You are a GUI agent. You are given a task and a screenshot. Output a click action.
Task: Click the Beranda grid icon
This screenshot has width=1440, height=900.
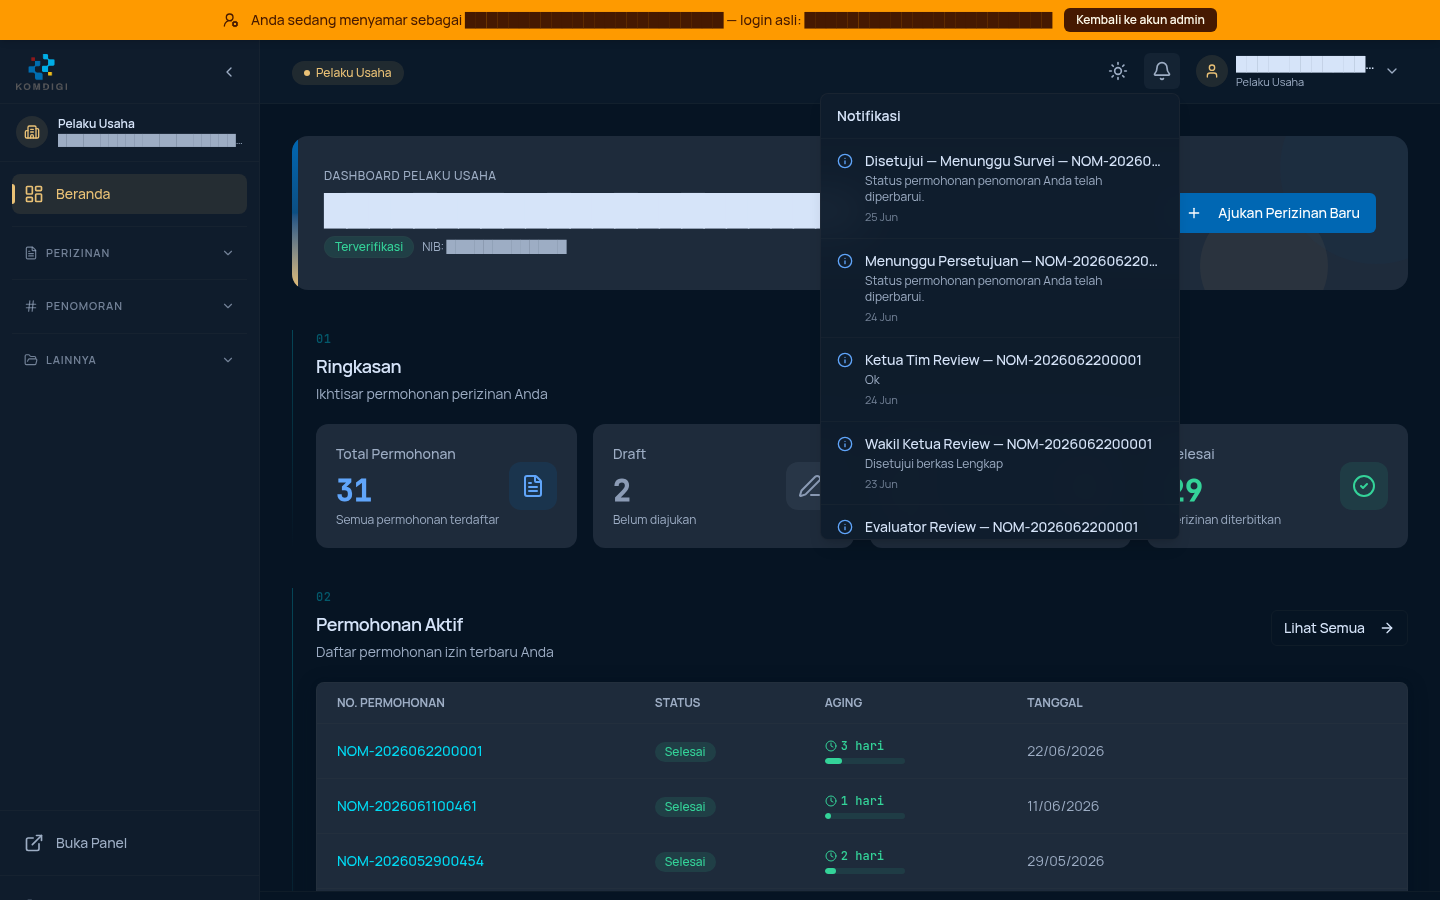point(34,194)
